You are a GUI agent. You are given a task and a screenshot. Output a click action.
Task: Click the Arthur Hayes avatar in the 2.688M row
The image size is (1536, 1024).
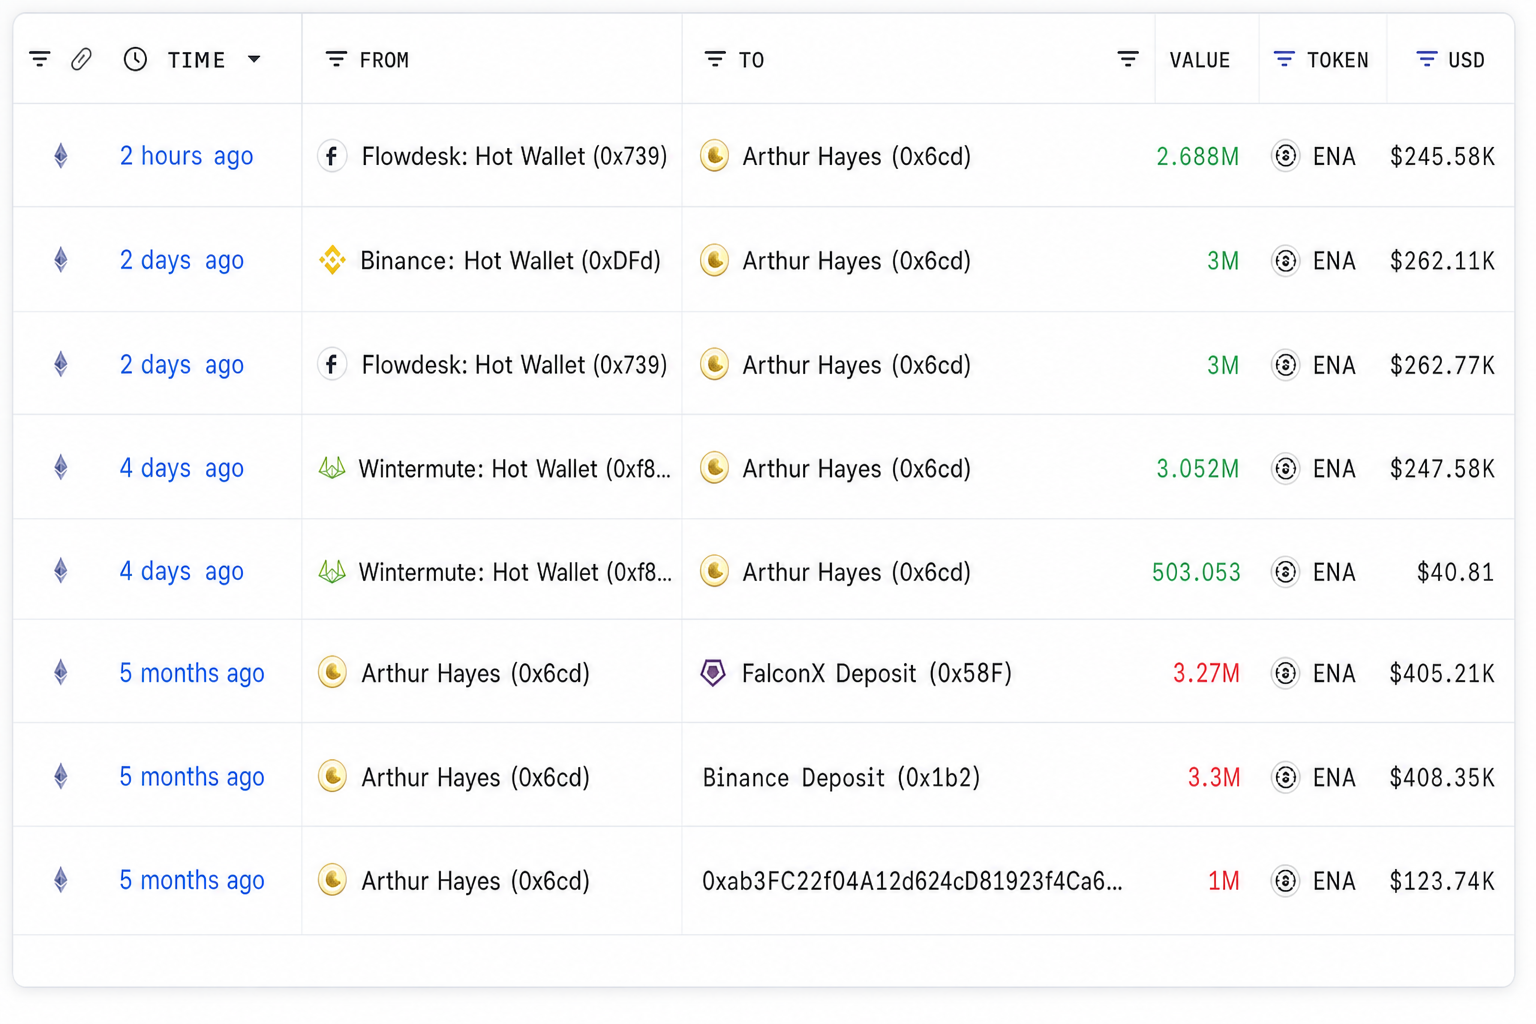click(714, 156)
